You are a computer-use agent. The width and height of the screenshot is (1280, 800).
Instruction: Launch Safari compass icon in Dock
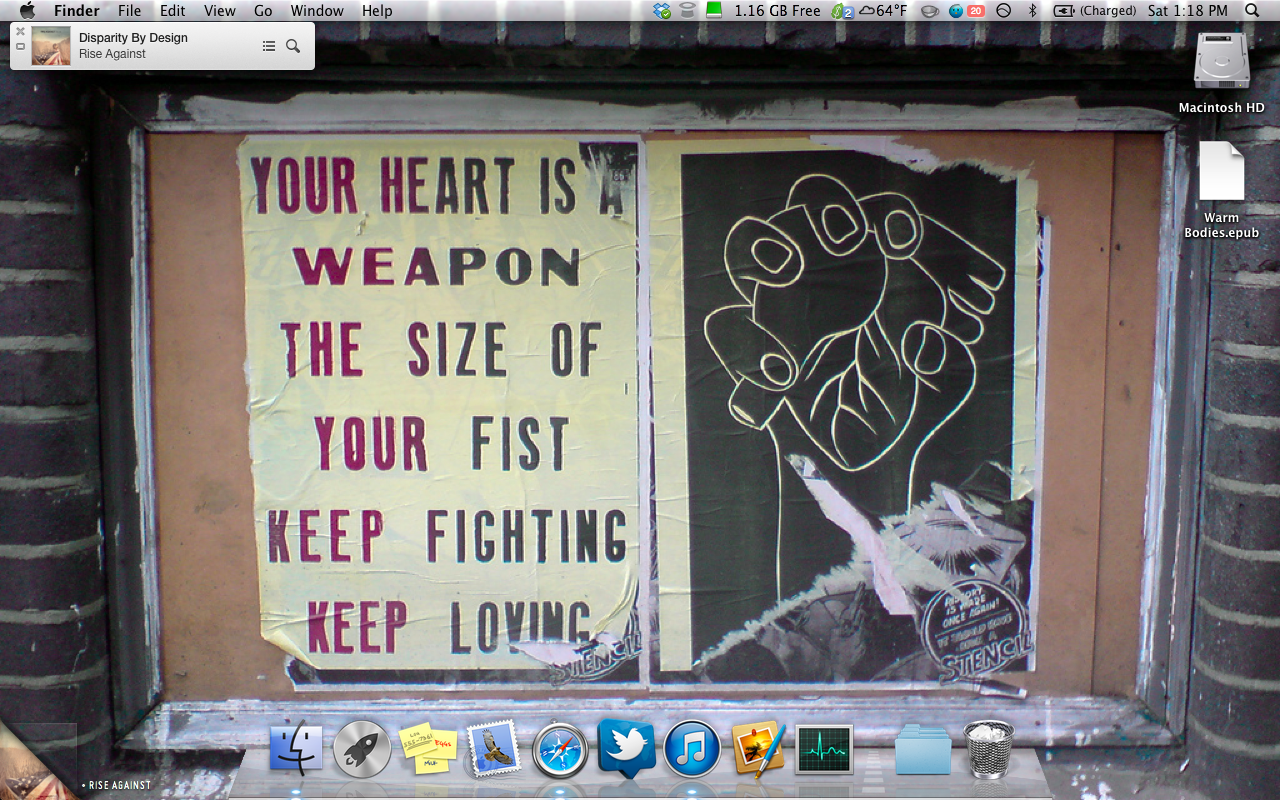[560, 749]
